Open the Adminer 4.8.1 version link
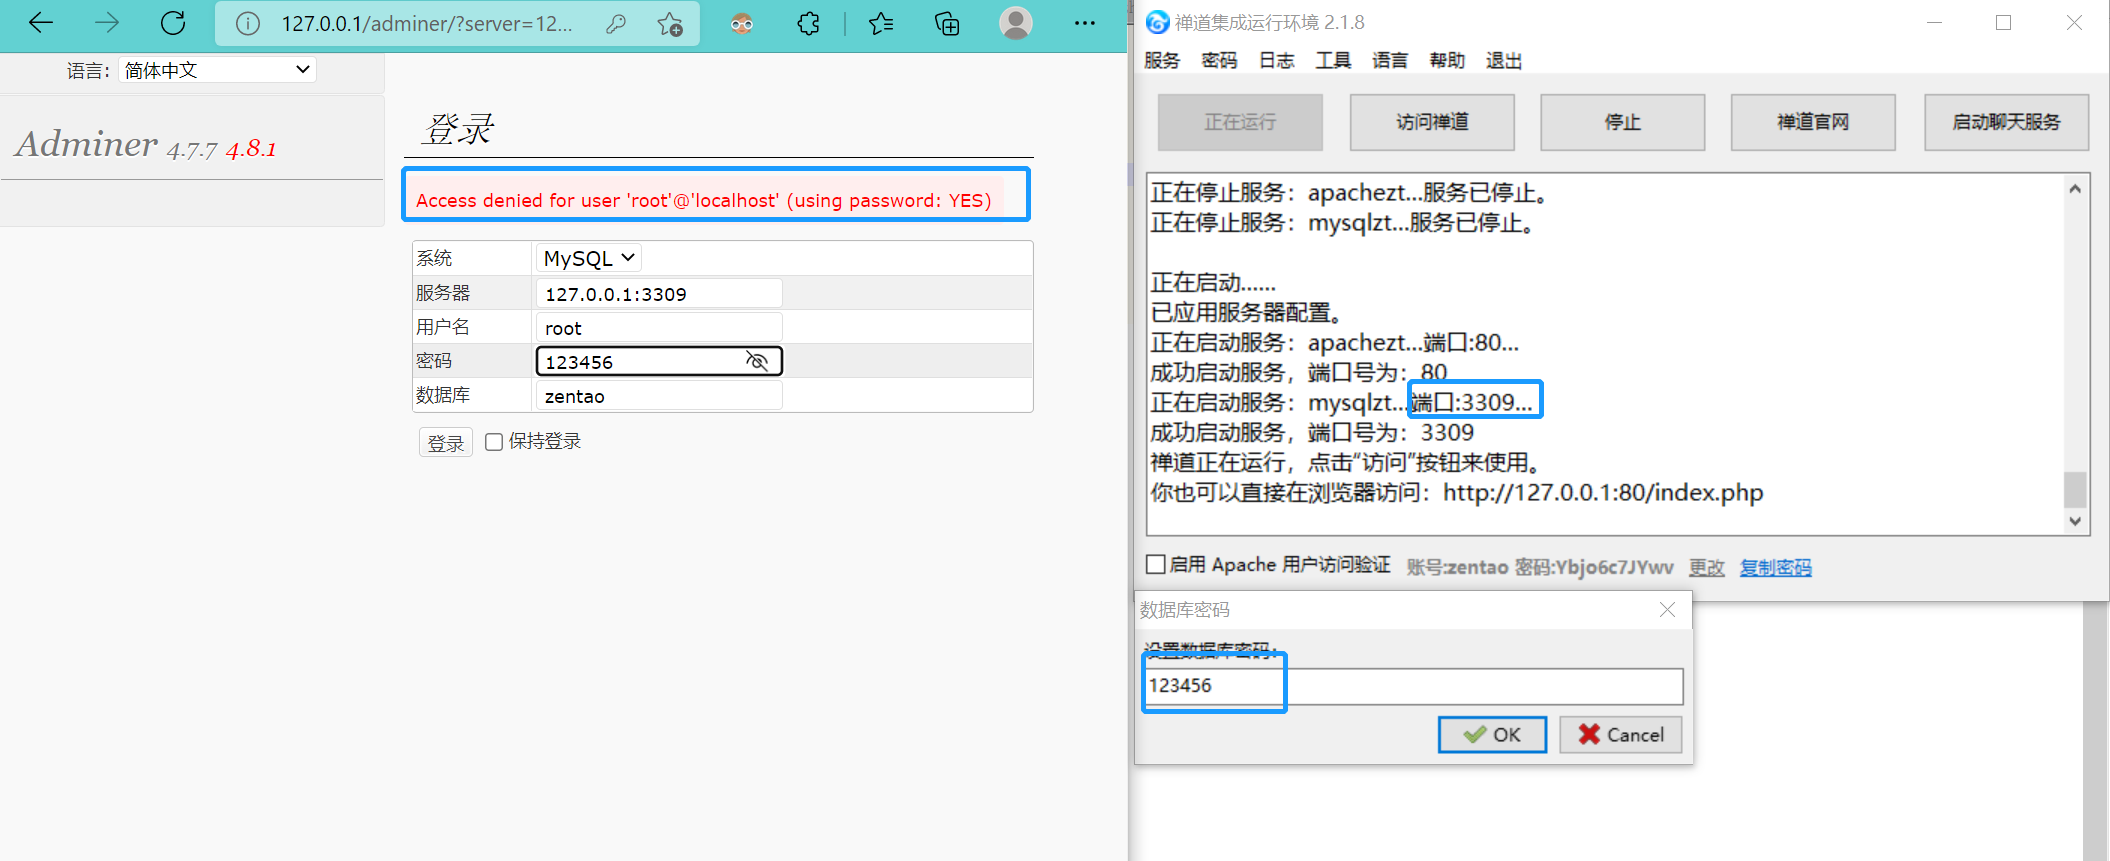The image size is (2110, 861). pos(251,149)
